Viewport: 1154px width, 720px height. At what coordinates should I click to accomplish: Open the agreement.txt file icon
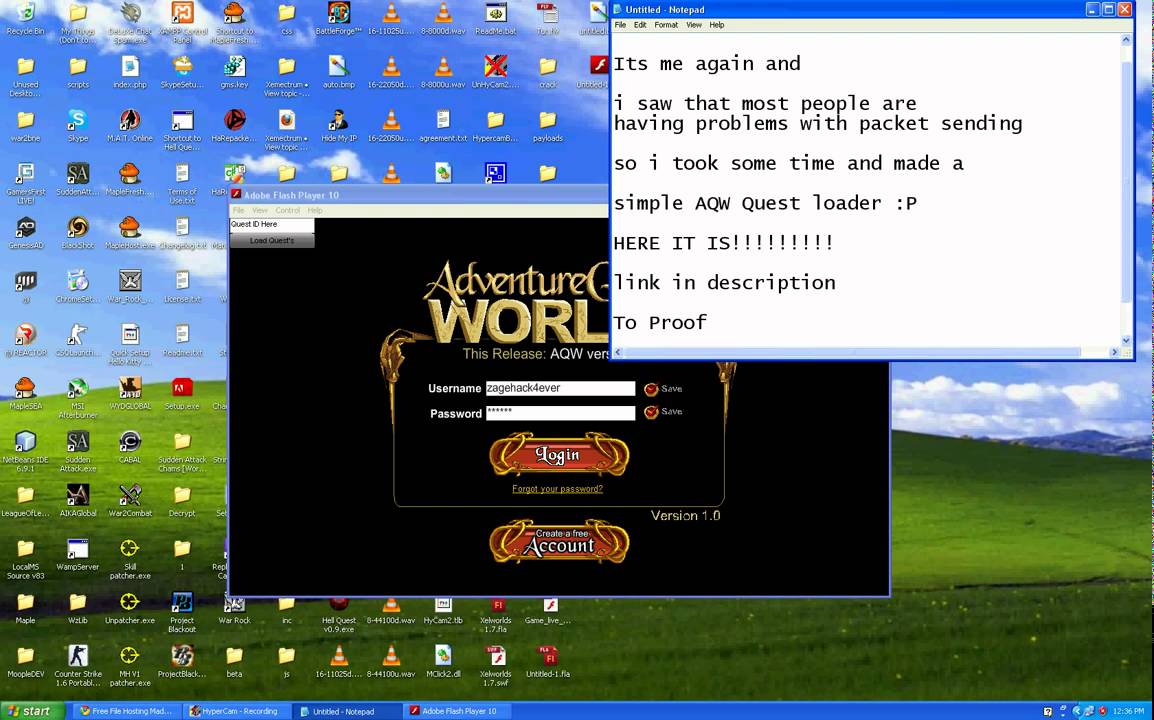coord(443,120)
